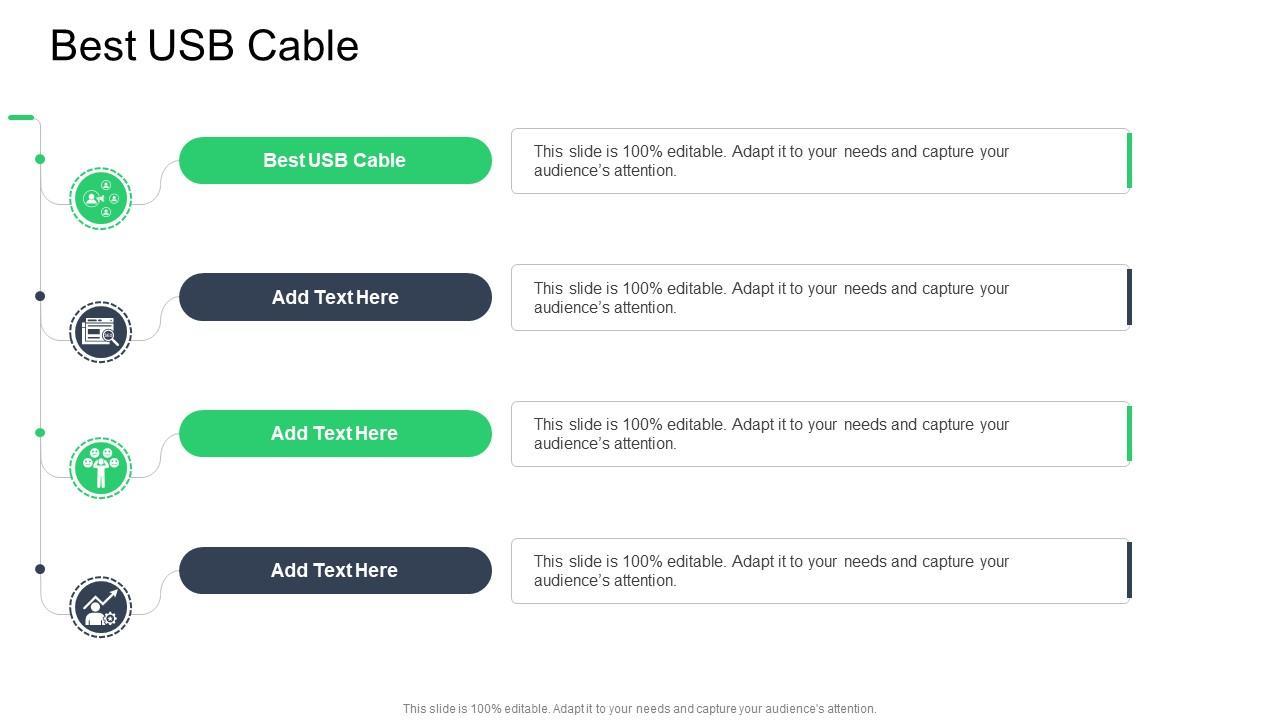This screenshot has height=720, width=1280.
Task: Click the lower green dot on the timeline
Action: pos(40,433)
